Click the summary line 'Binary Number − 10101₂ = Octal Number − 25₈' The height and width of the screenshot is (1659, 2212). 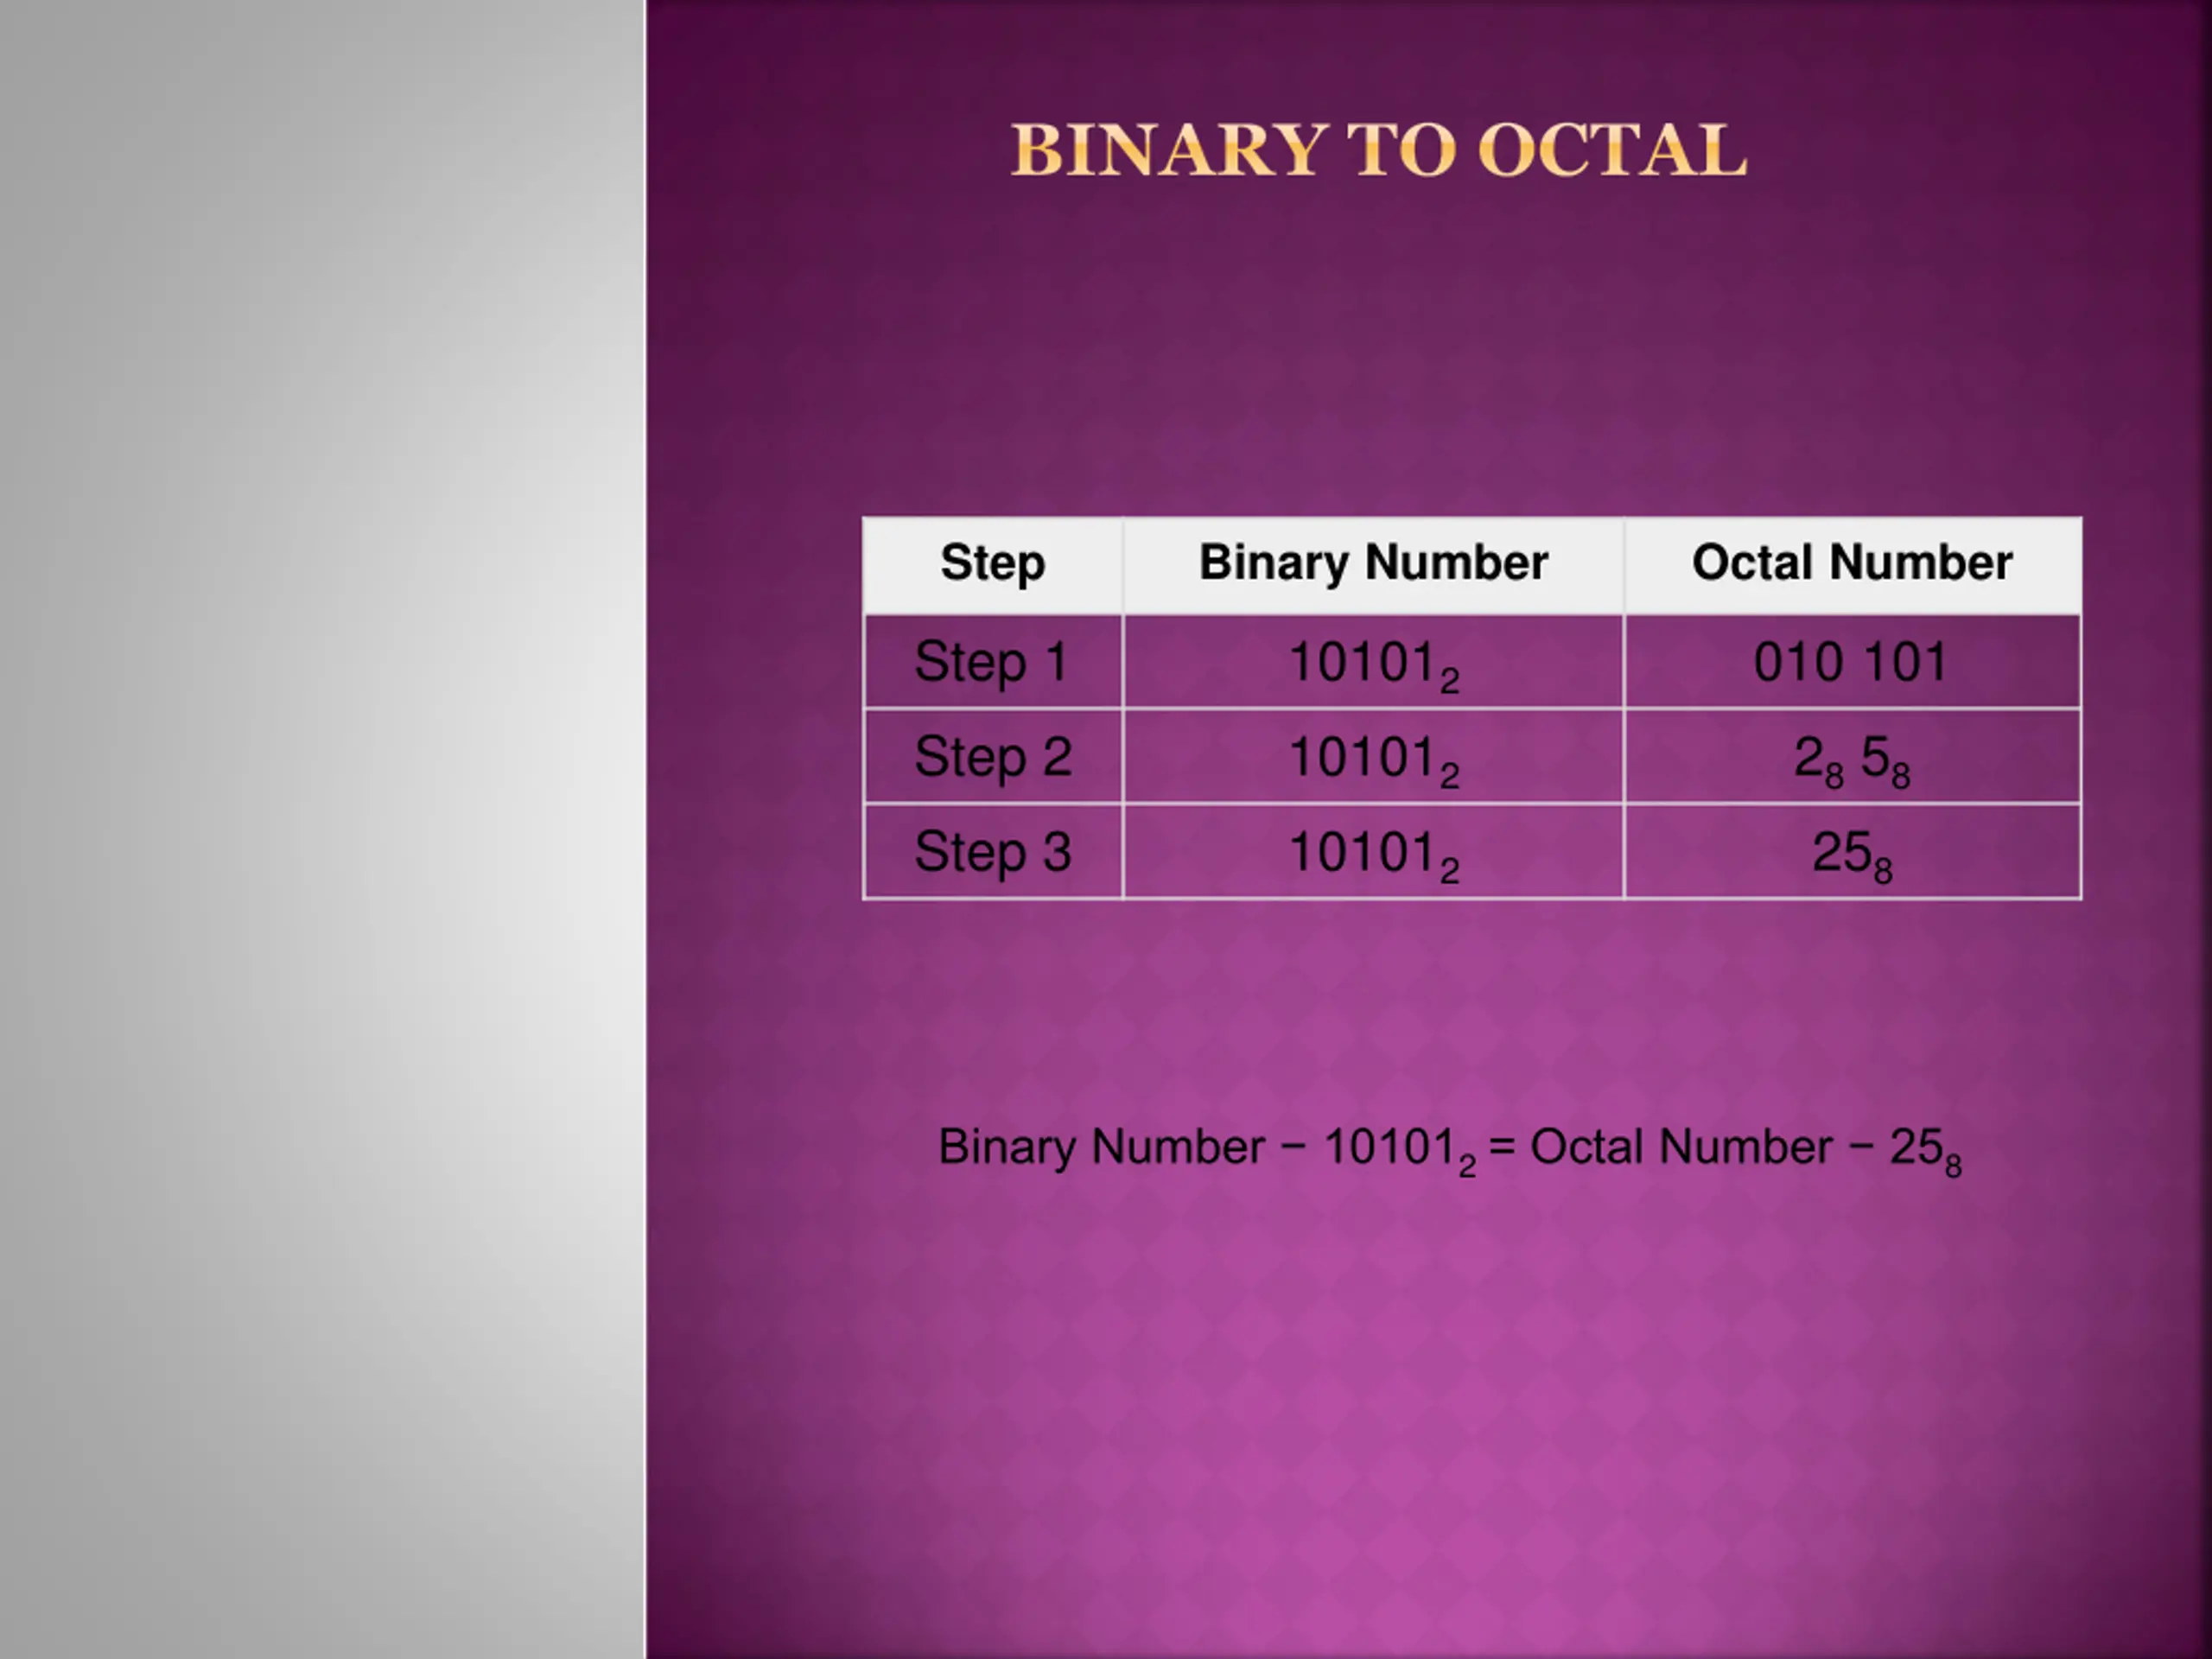1450,1149
